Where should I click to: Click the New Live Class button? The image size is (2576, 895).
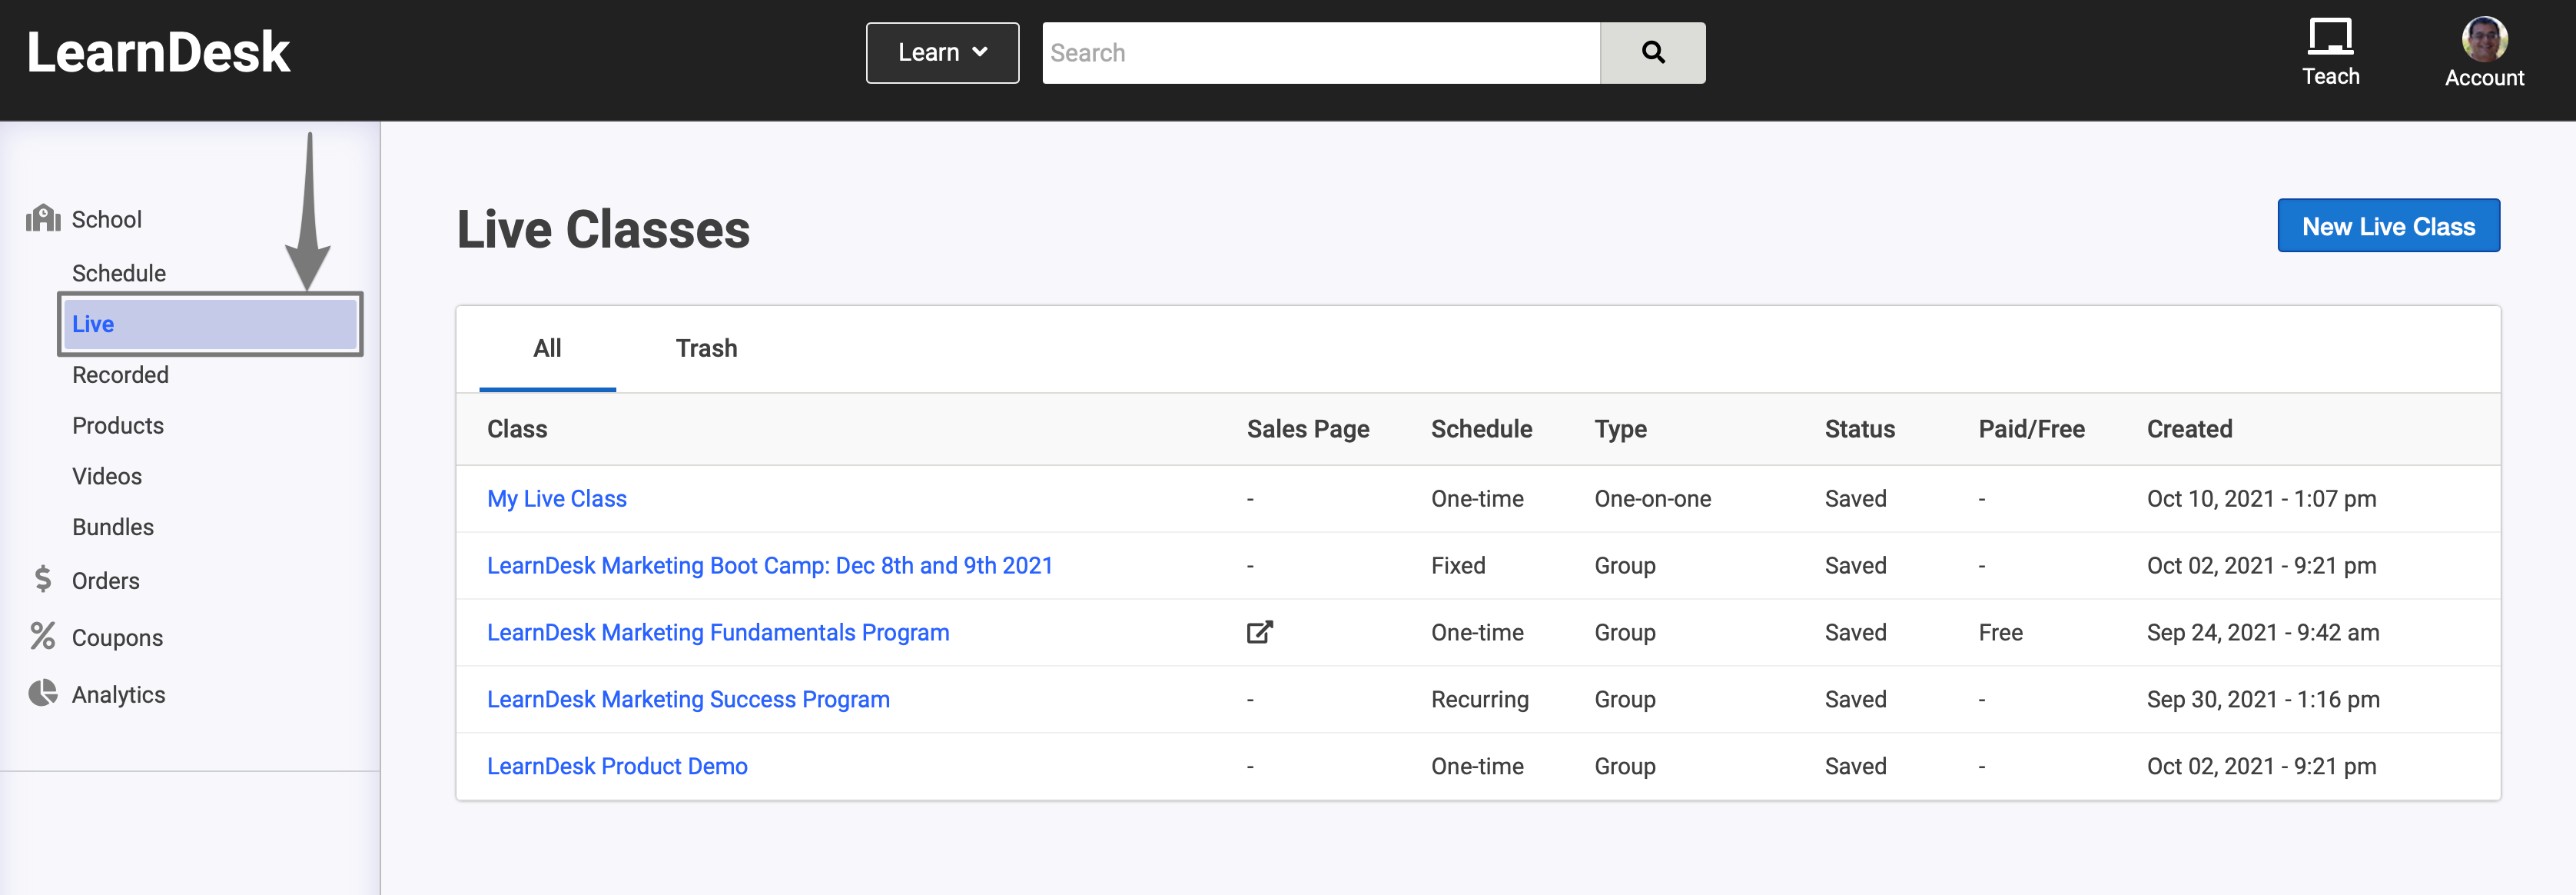[2388, 226]
